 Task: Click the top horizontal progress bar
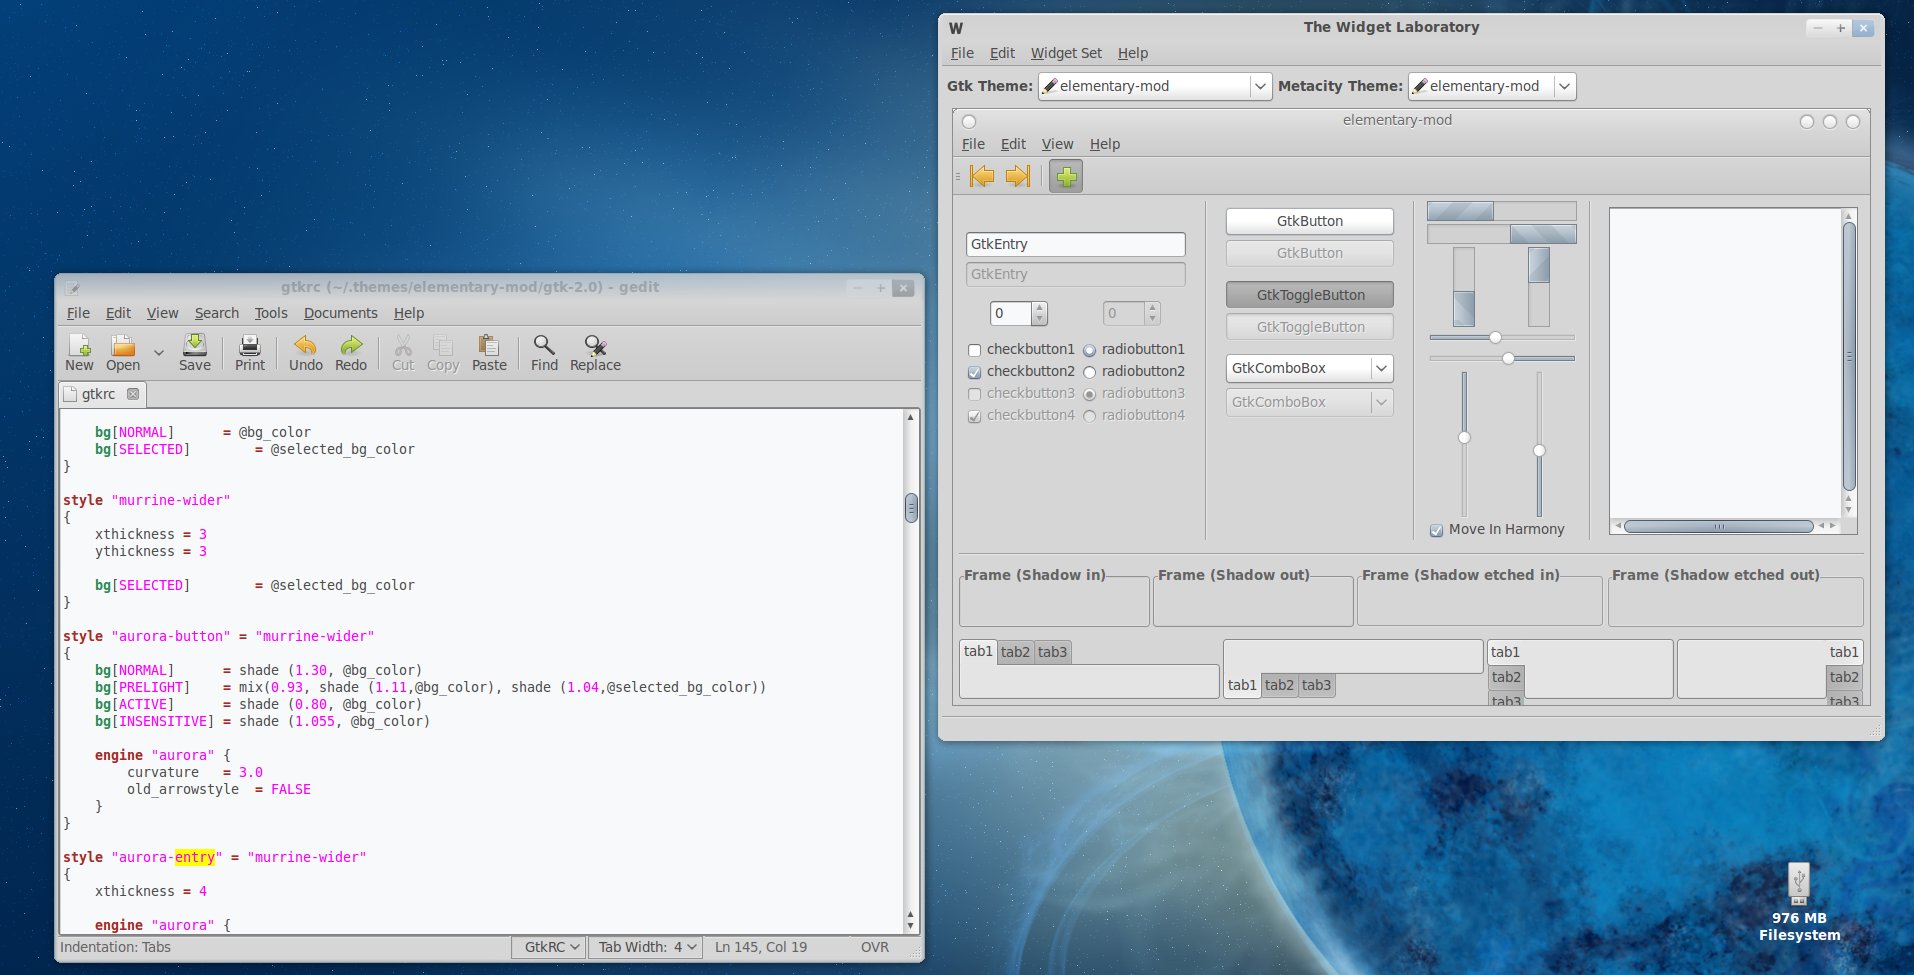[1501, 211]
